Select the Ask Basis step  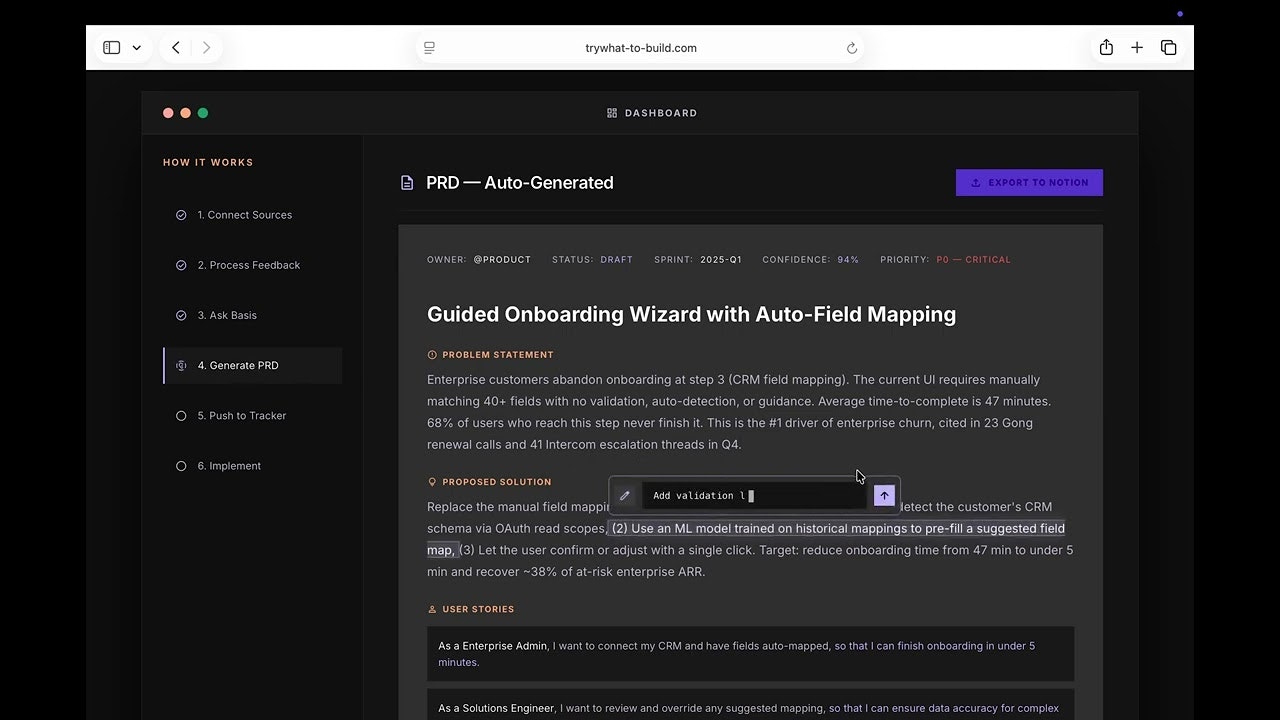[x=228, y=315]
